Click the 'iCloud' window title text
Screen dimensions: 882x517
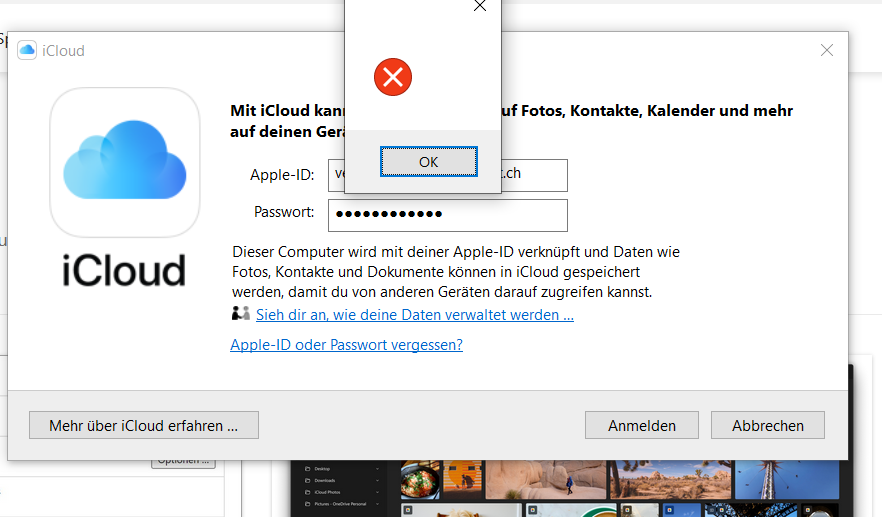[x=63, y=51]
